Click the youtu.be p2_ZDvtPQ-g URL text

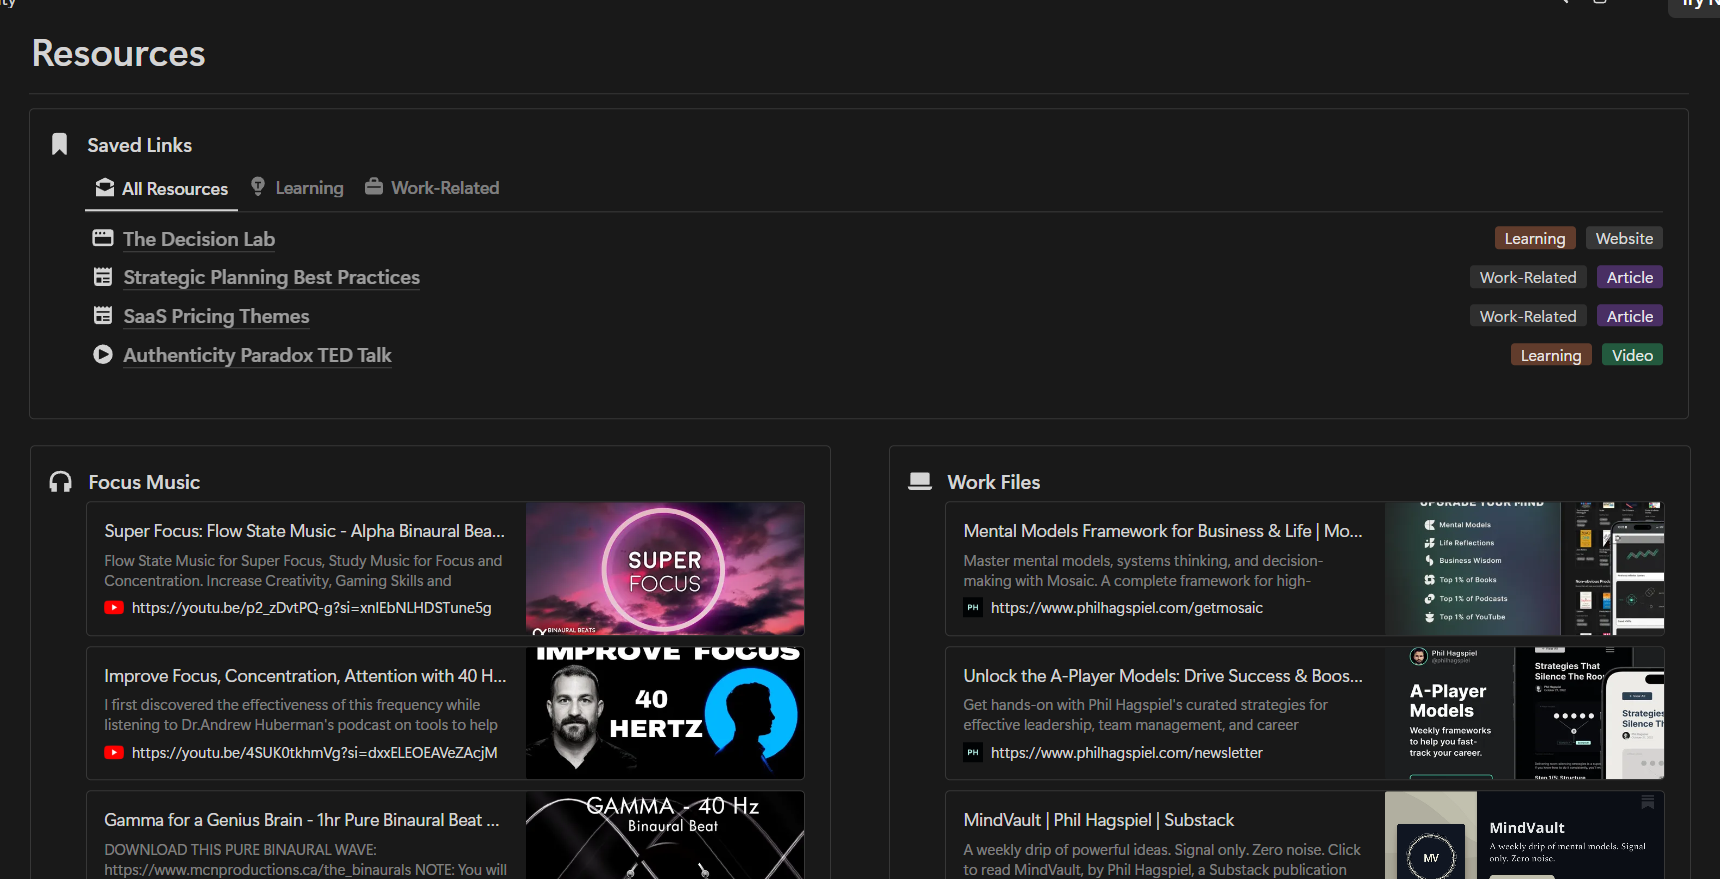(x=311, y=608)
